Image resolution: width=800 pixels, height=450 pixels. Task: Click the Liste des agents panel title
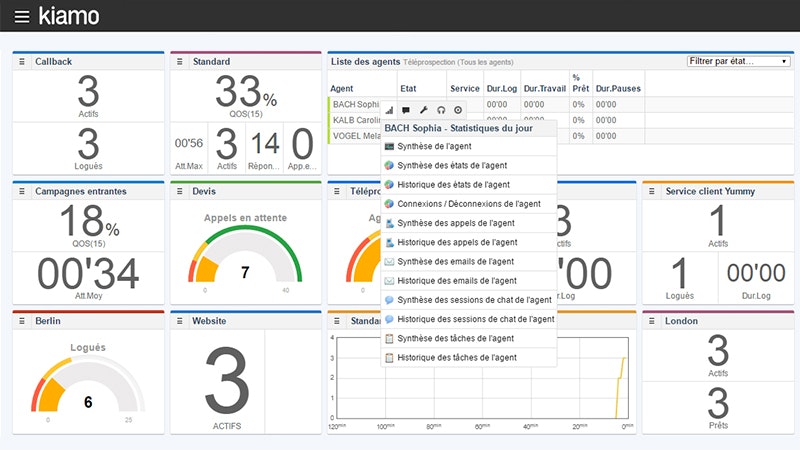(x=365, y=62)
